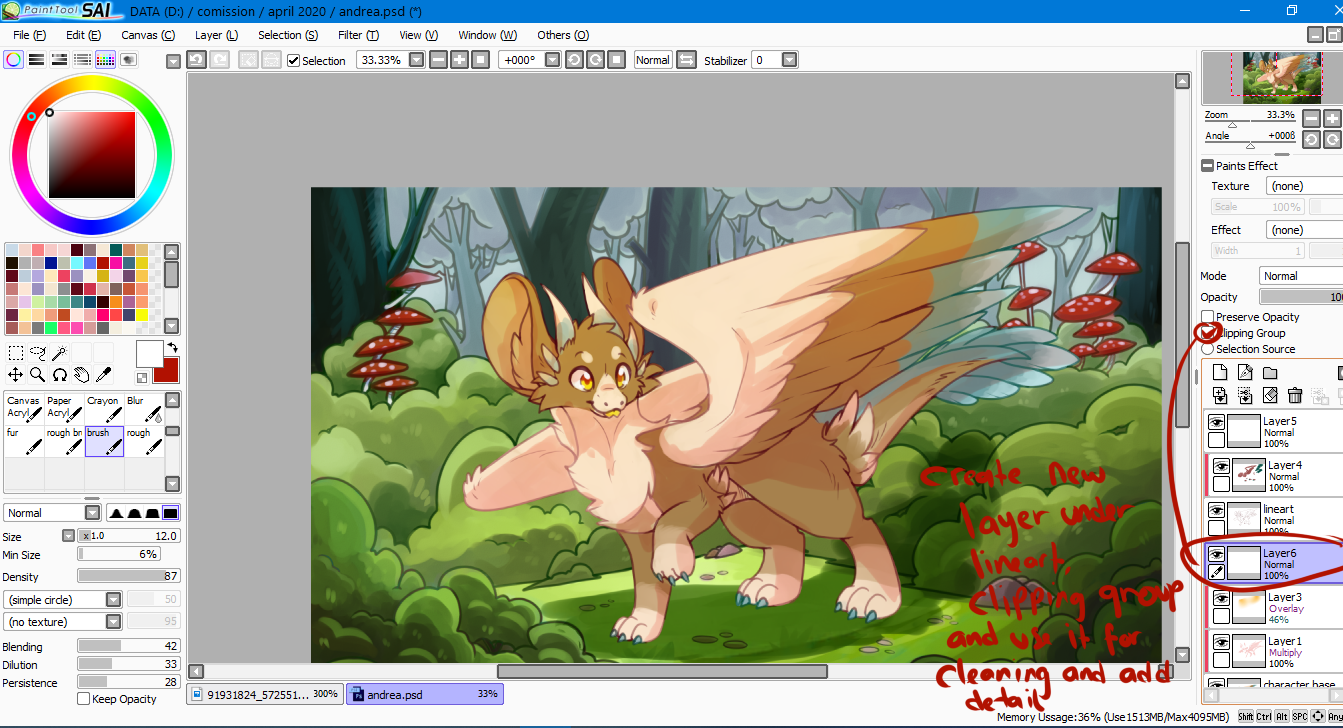This screenshot has height=728, width=1343.
Task: Open the Filter menu
Action: click(x=358, y=35)
